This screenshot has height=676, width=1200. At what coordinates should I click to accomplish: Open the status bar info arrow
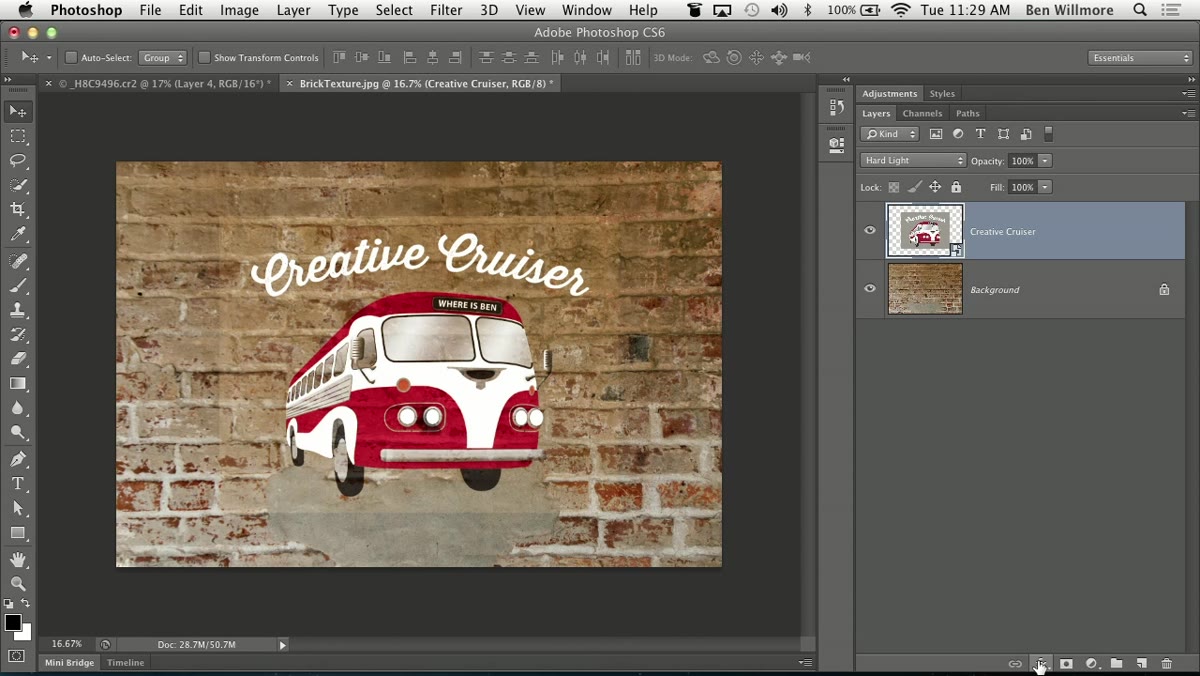tap(282, 645)
